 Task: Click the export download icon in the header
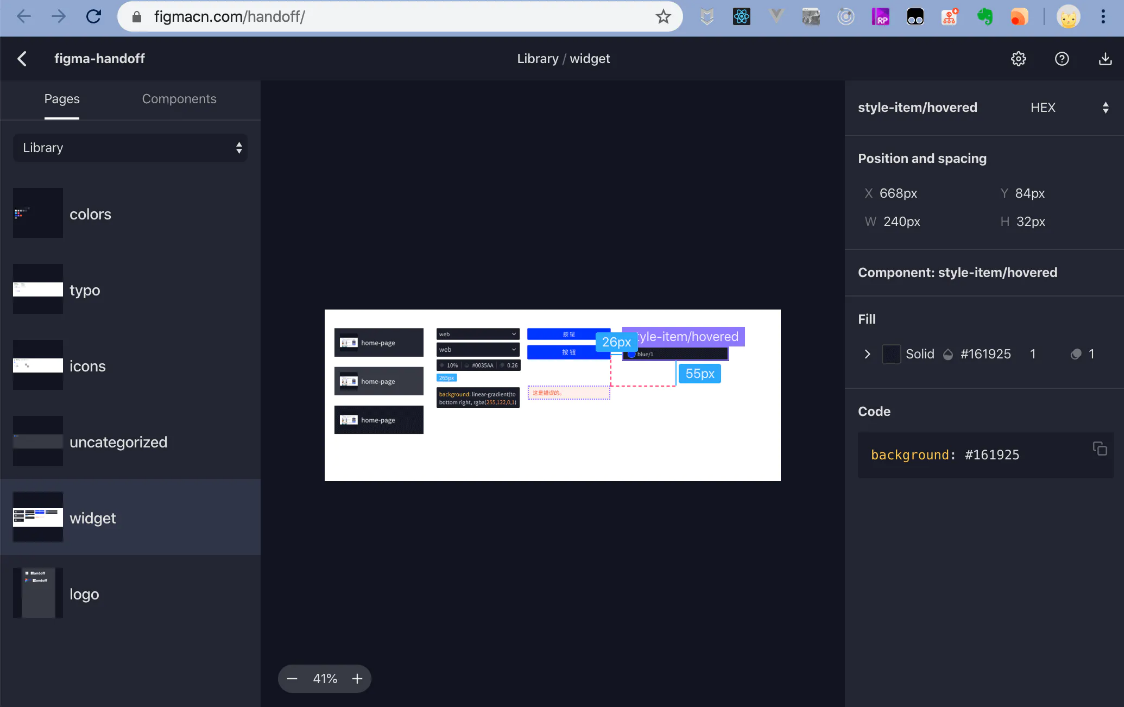(x=1105, y=59)
